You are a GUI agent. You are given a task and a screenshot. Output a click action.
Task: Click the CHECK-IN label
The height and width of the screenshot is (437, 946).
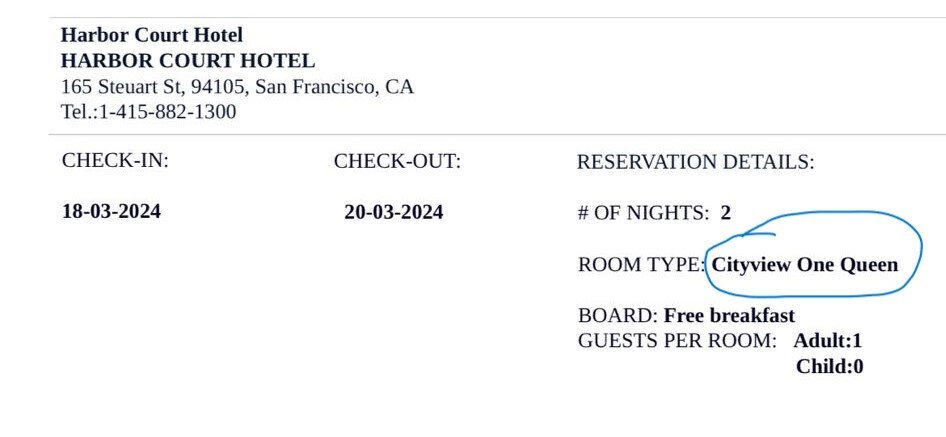point(115,161)
